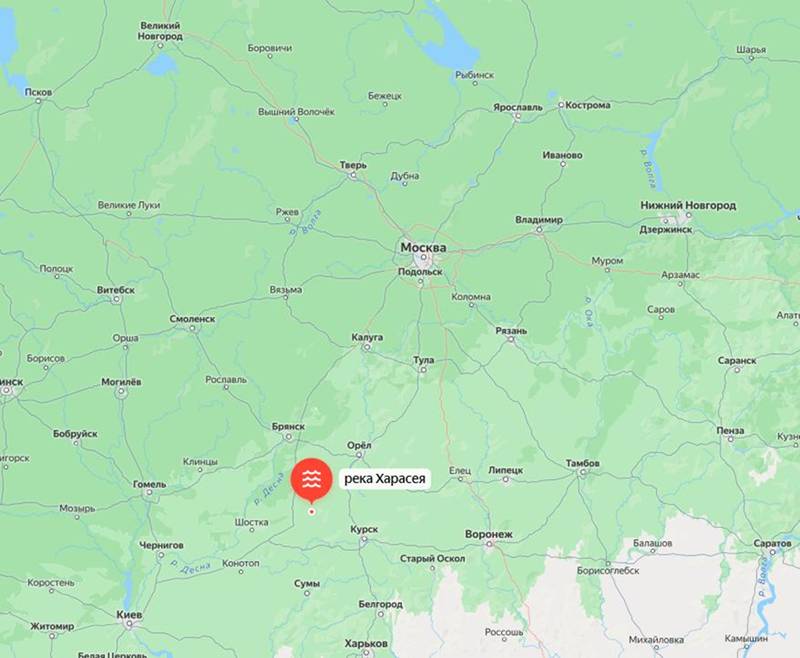800x658 pixels.
Task: Click the Брянск city marker
Action: [x=288, y=437]
